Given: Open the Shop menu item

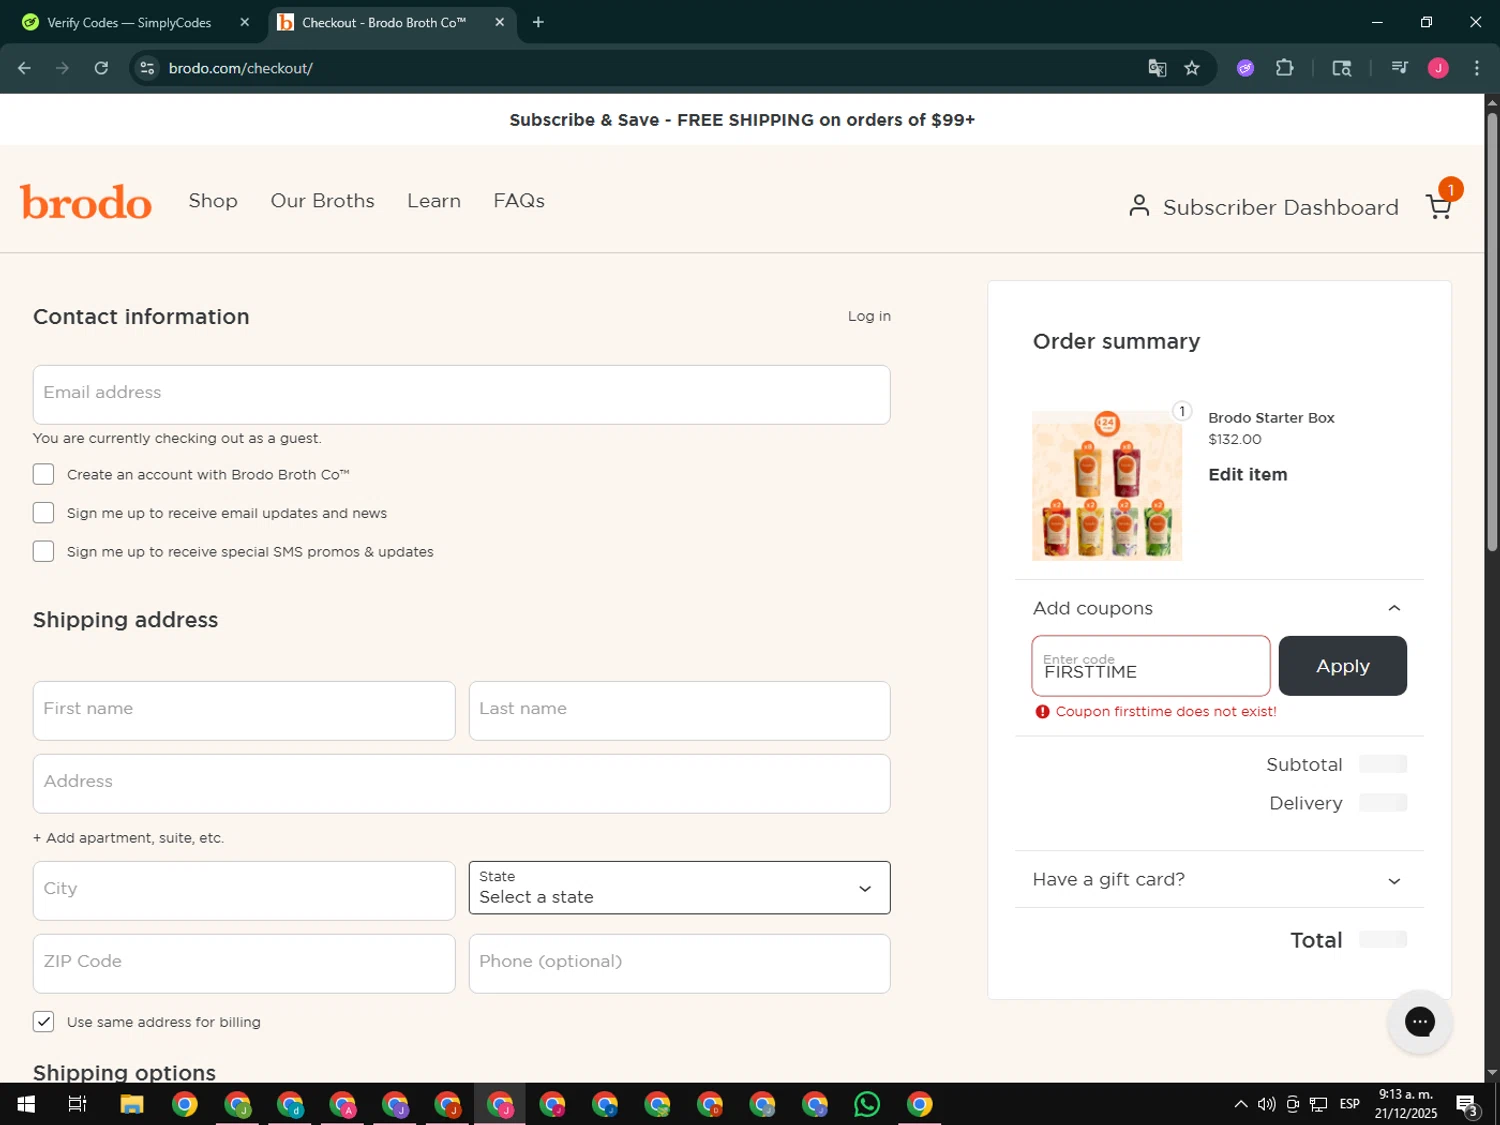Looking at the screenshot, I should point(213,200).
